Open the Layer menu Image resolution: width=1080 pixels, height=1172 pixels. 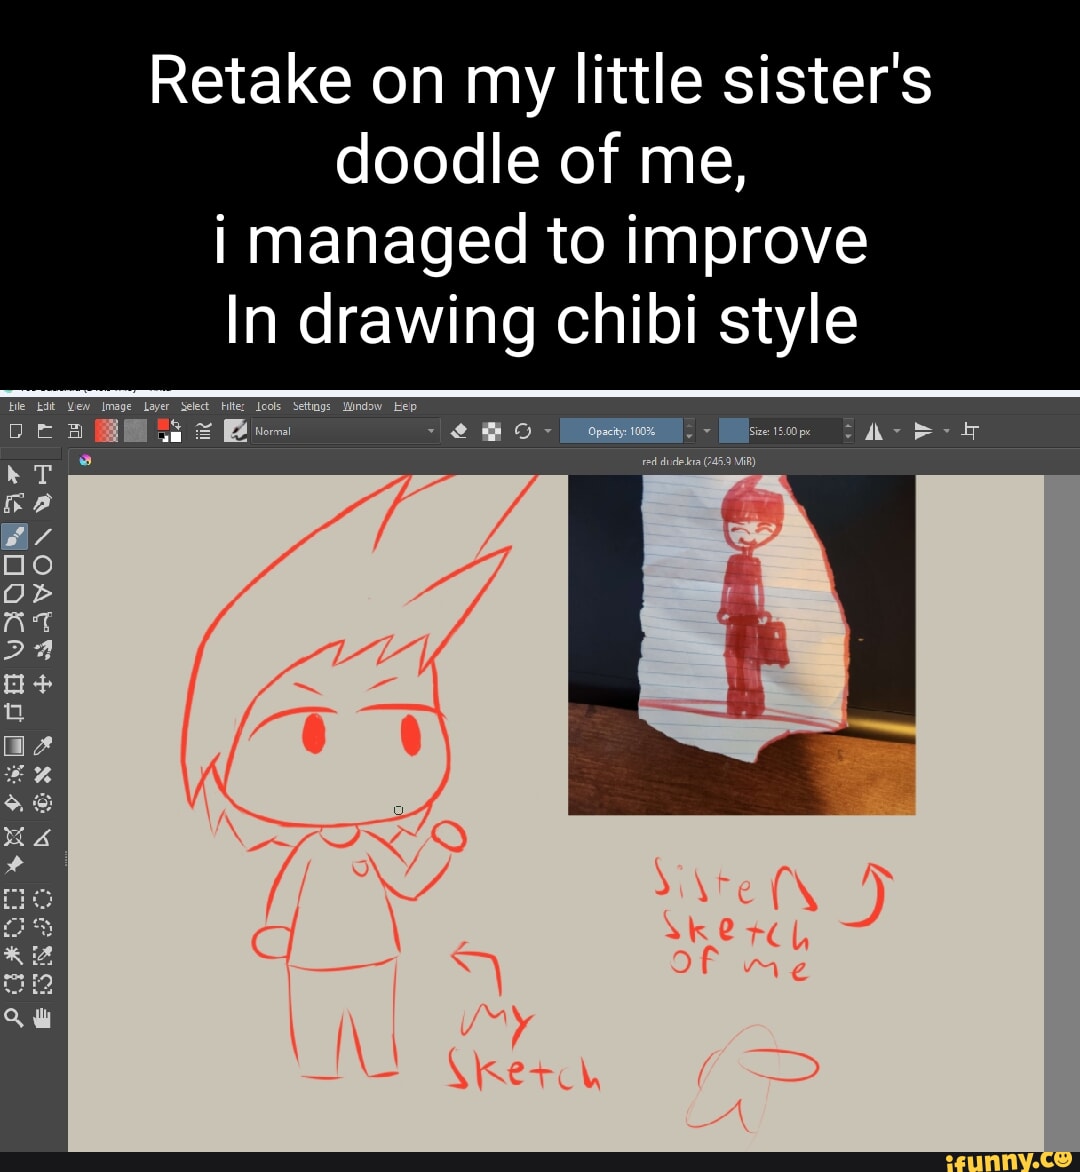[156, 406]
